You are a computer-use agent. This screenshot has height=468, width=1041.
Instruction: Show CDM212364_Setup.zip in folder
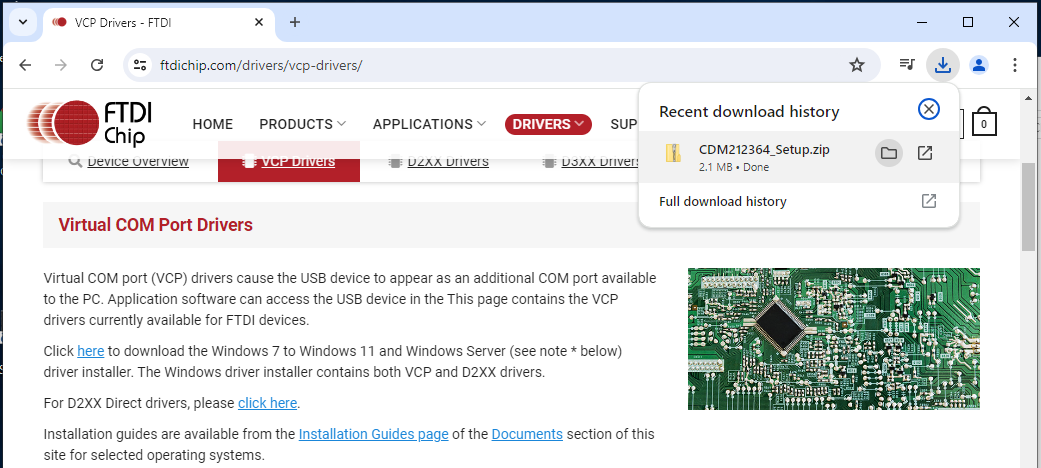click(x=889, y=153)
